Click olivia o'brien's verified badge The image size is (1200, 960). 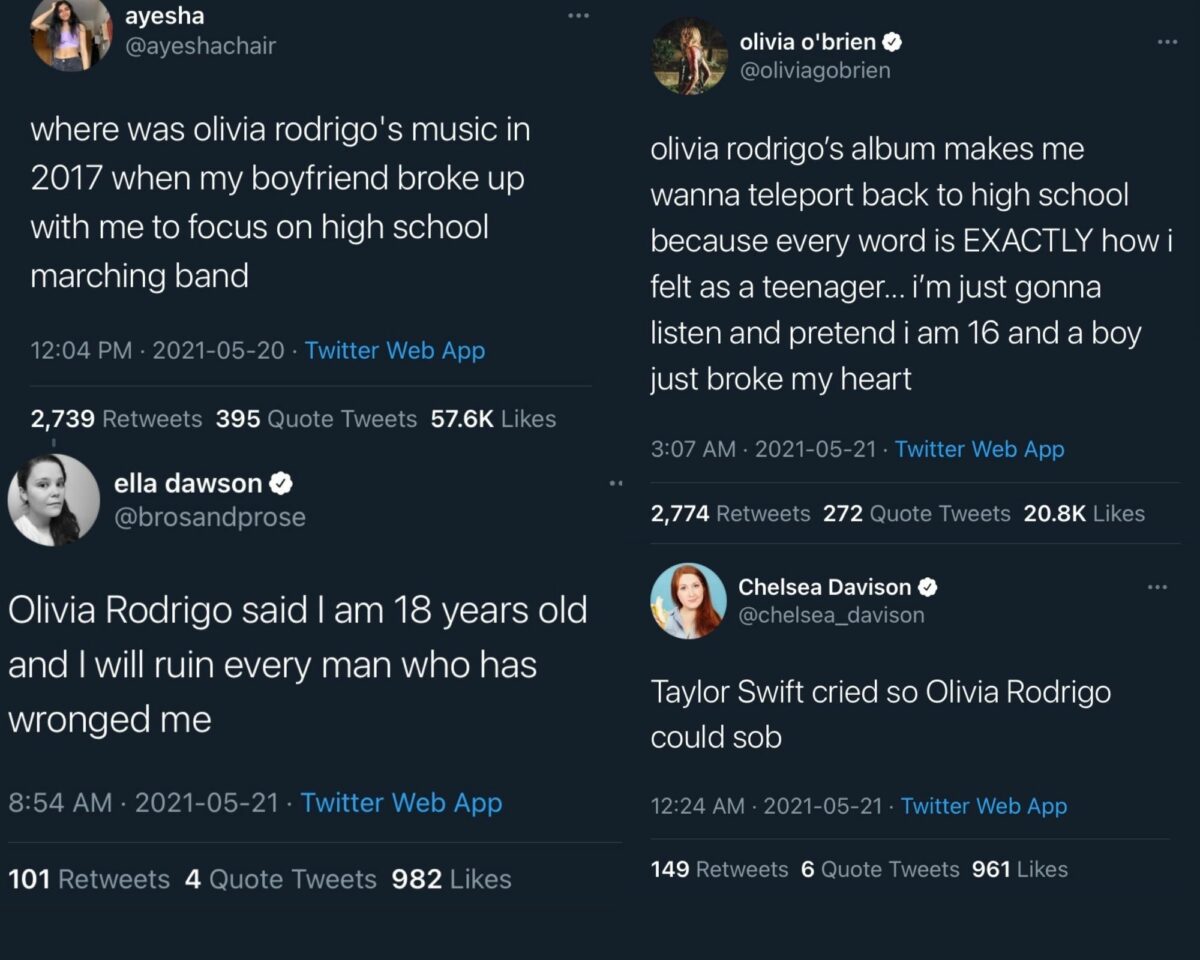[x=892, y=42]
